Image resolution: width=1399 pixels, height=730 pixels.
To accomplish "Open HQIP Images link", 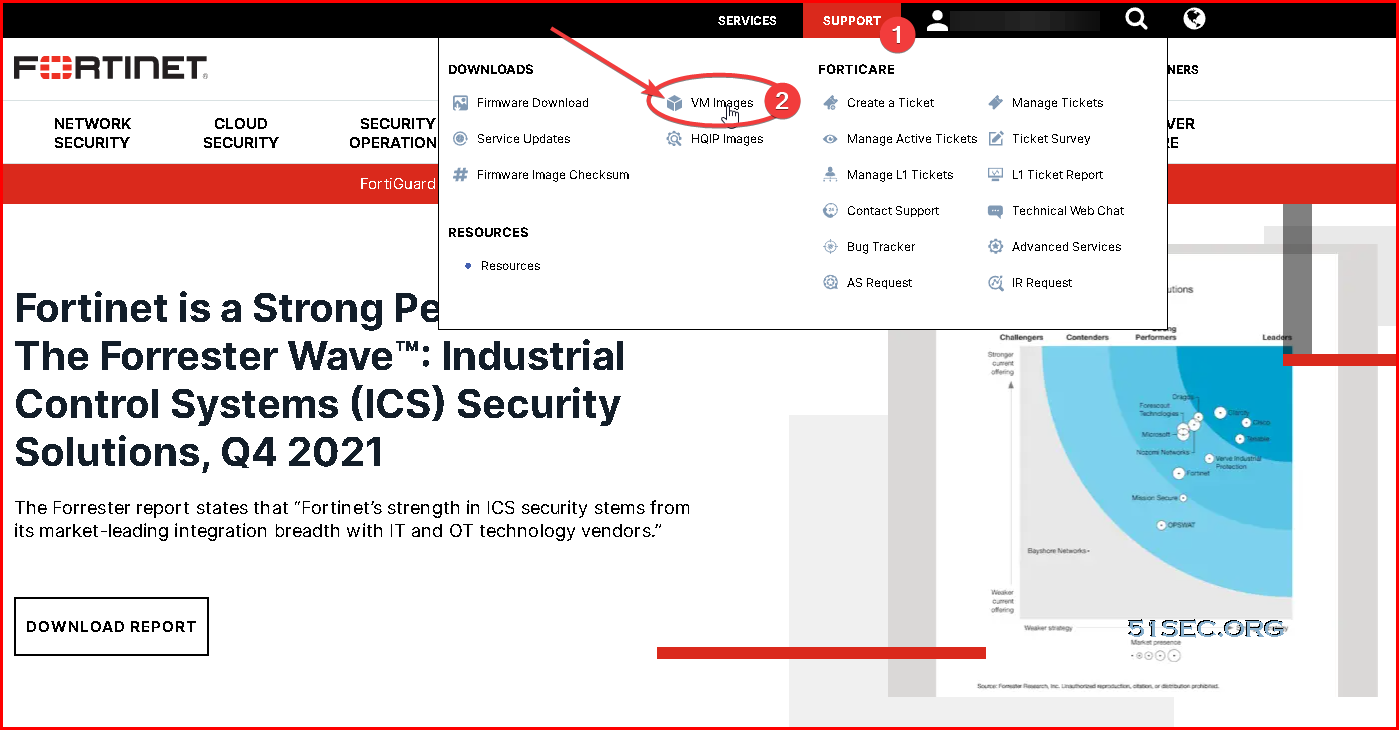I will [x=727, y=139].
